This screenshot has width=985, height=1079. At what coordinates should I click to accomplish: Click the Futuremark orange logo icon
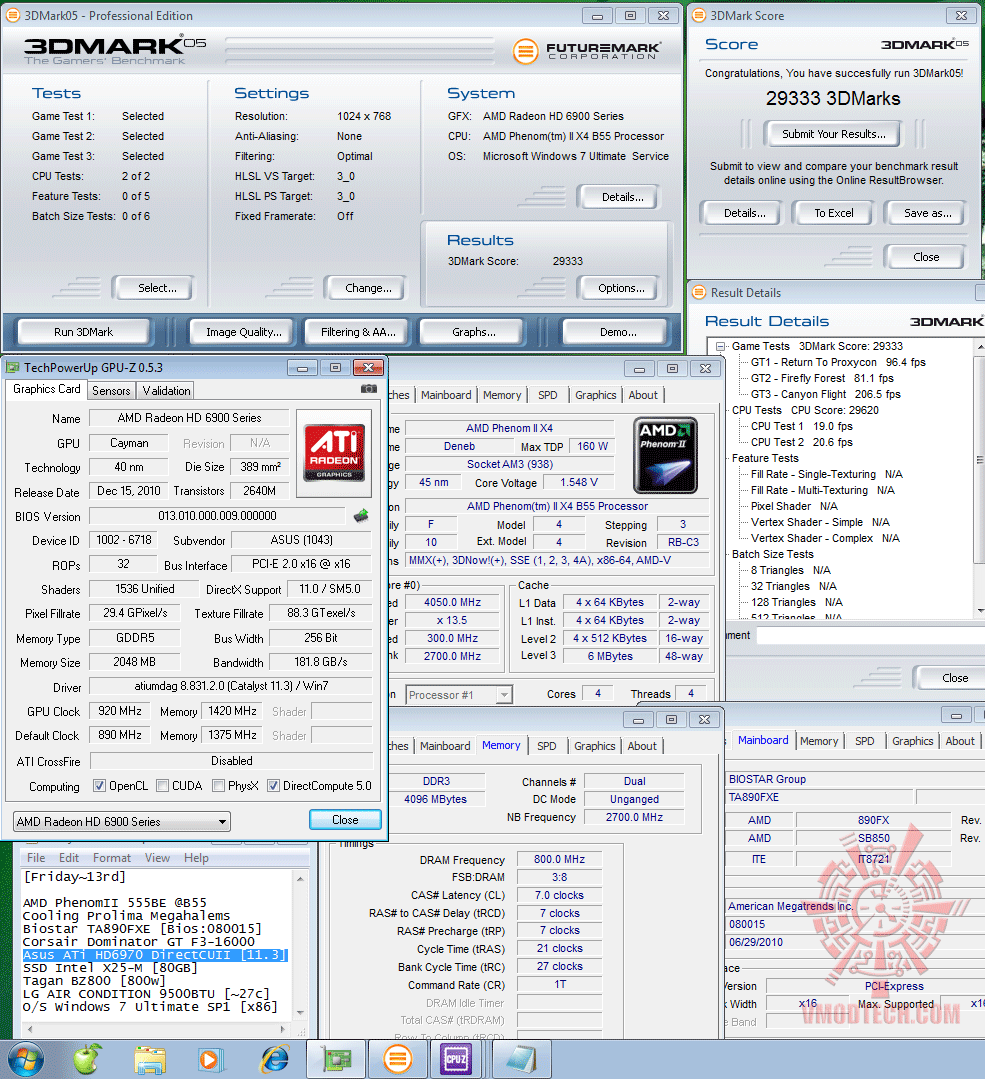point(525,51)
